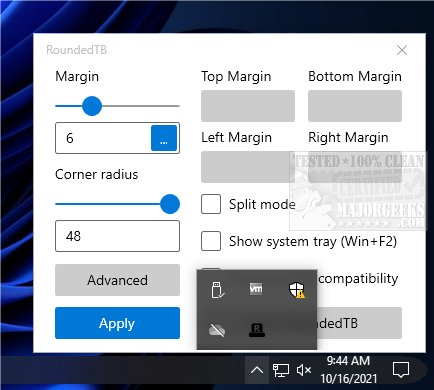This screenshot has width=434, height=390.
Task: Click the network icon in the taskbar
Action: [x=281, y=370]
